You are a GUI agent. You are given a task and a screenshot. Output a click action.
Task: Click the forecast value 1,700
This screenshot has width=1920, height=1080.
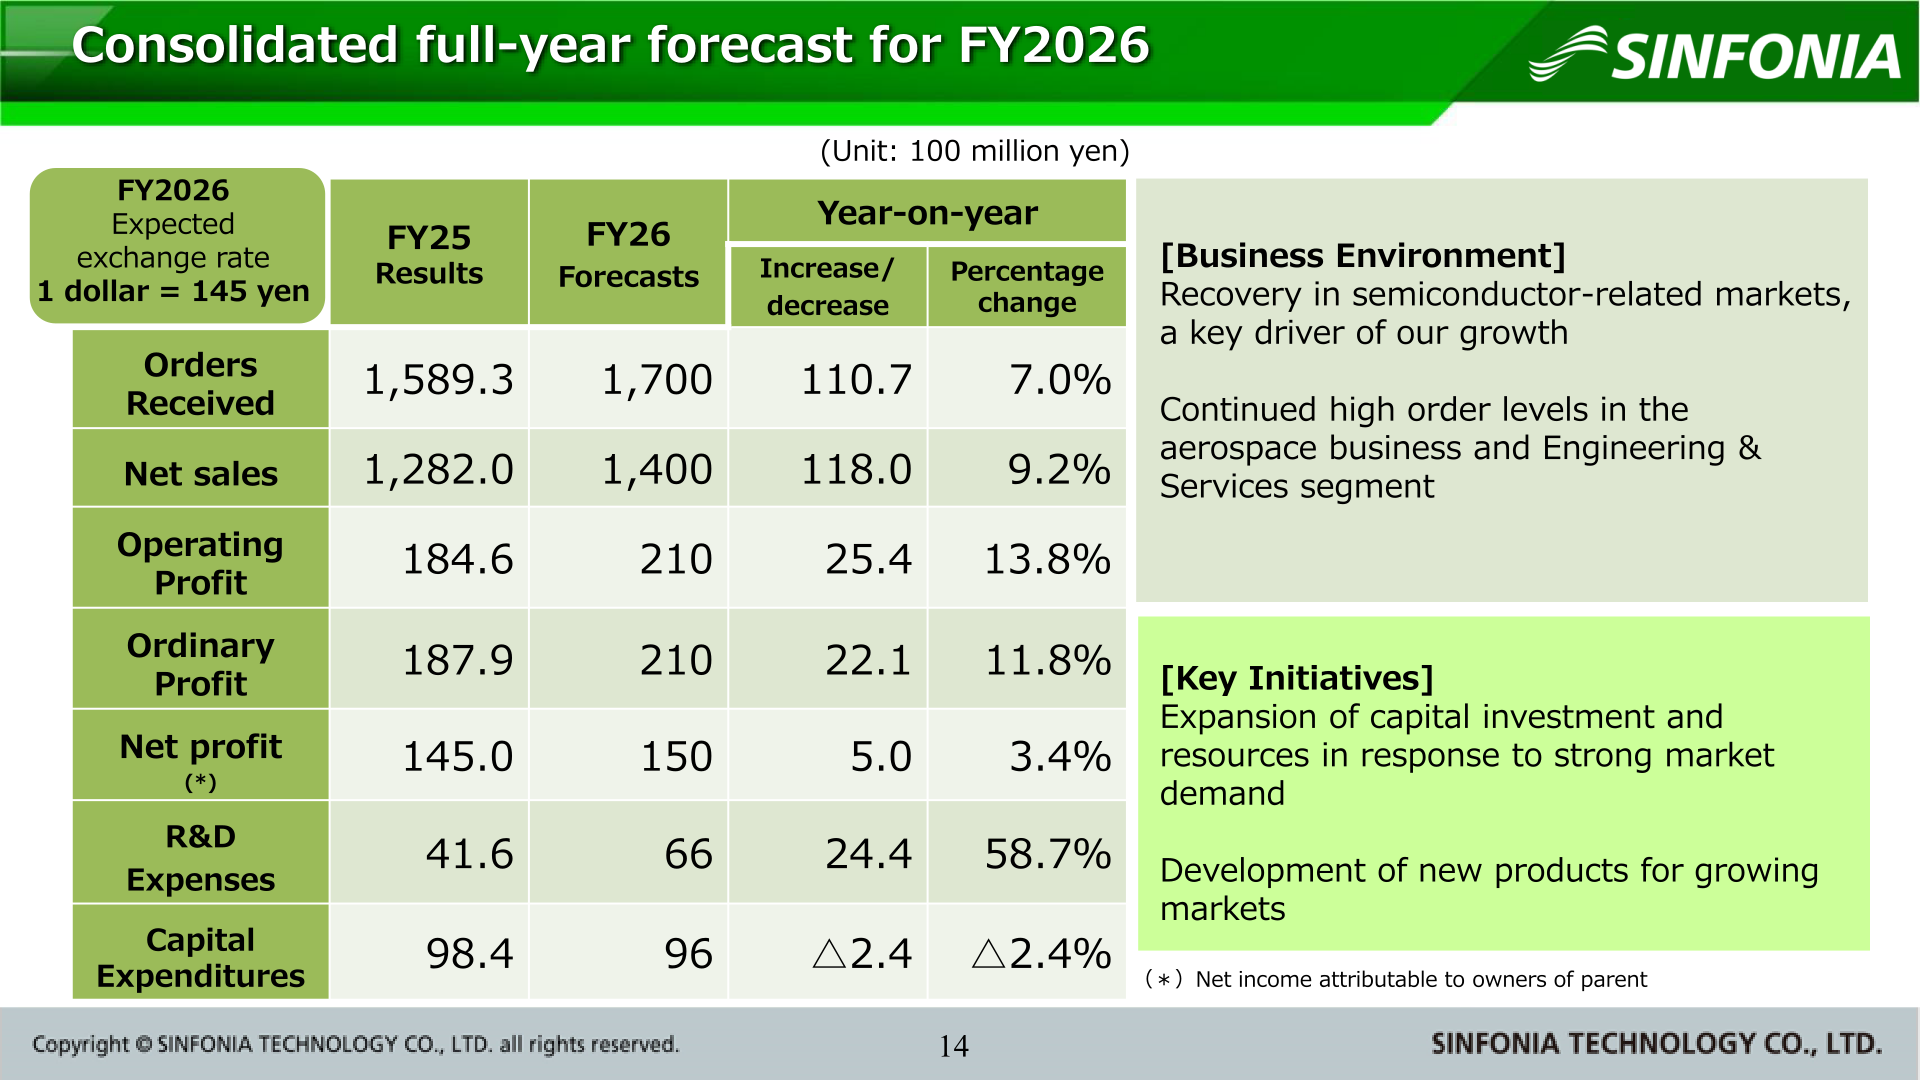pos(657,381)
